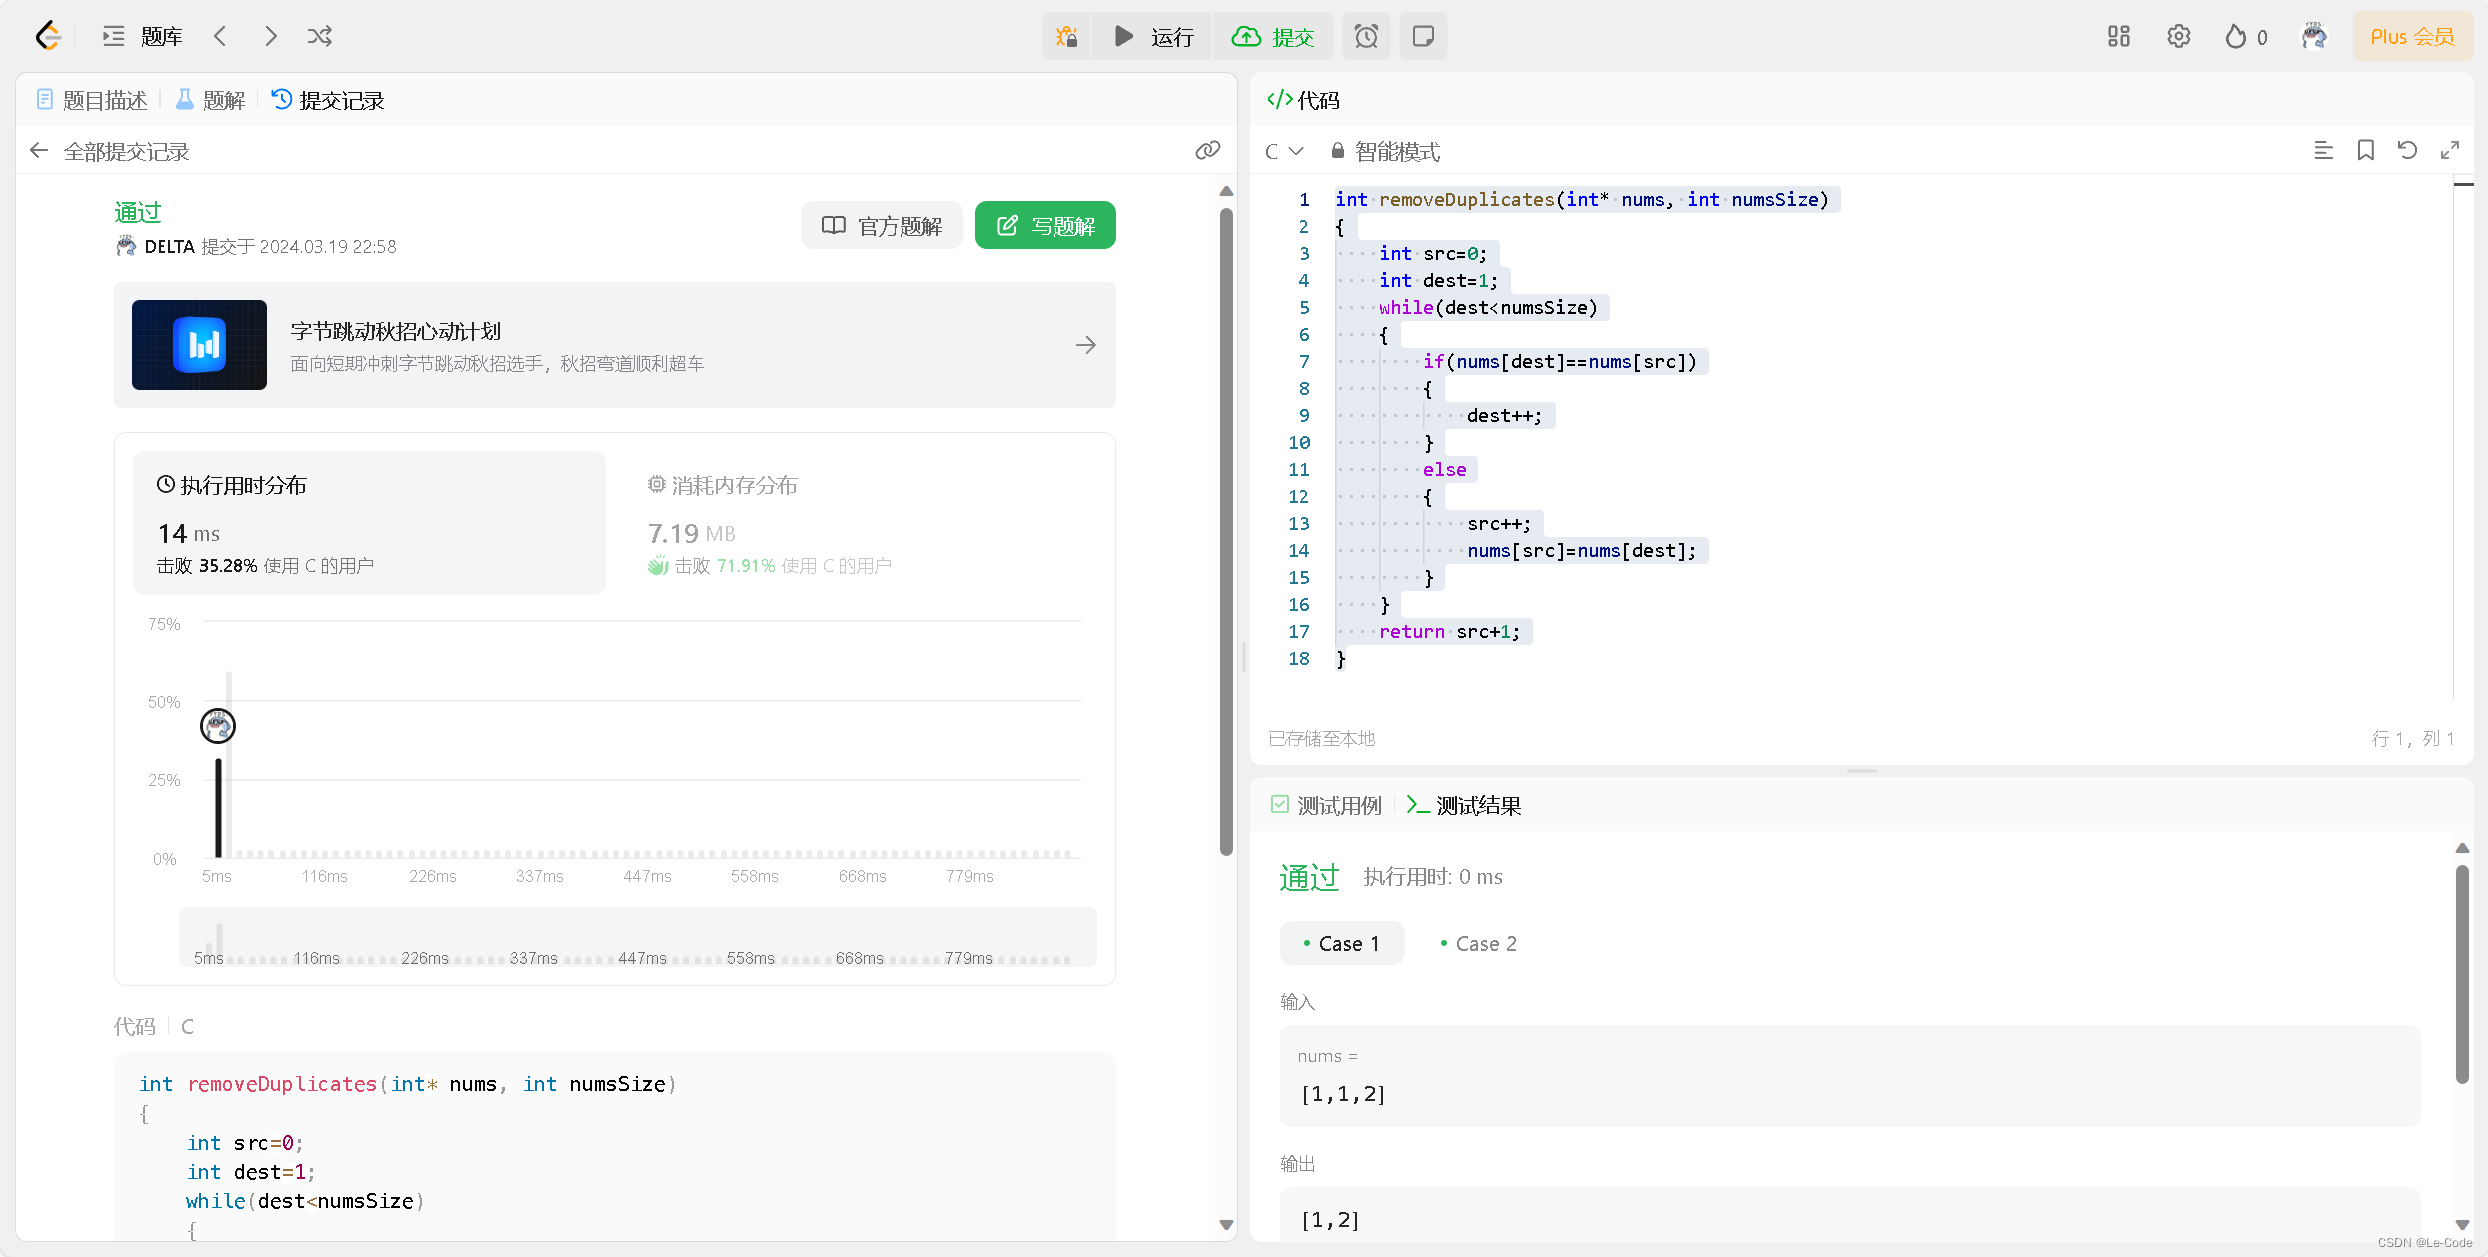Screen dimensions: 2488x1257
Task: Pick a random problem shuffle icon
Action: 320,37
